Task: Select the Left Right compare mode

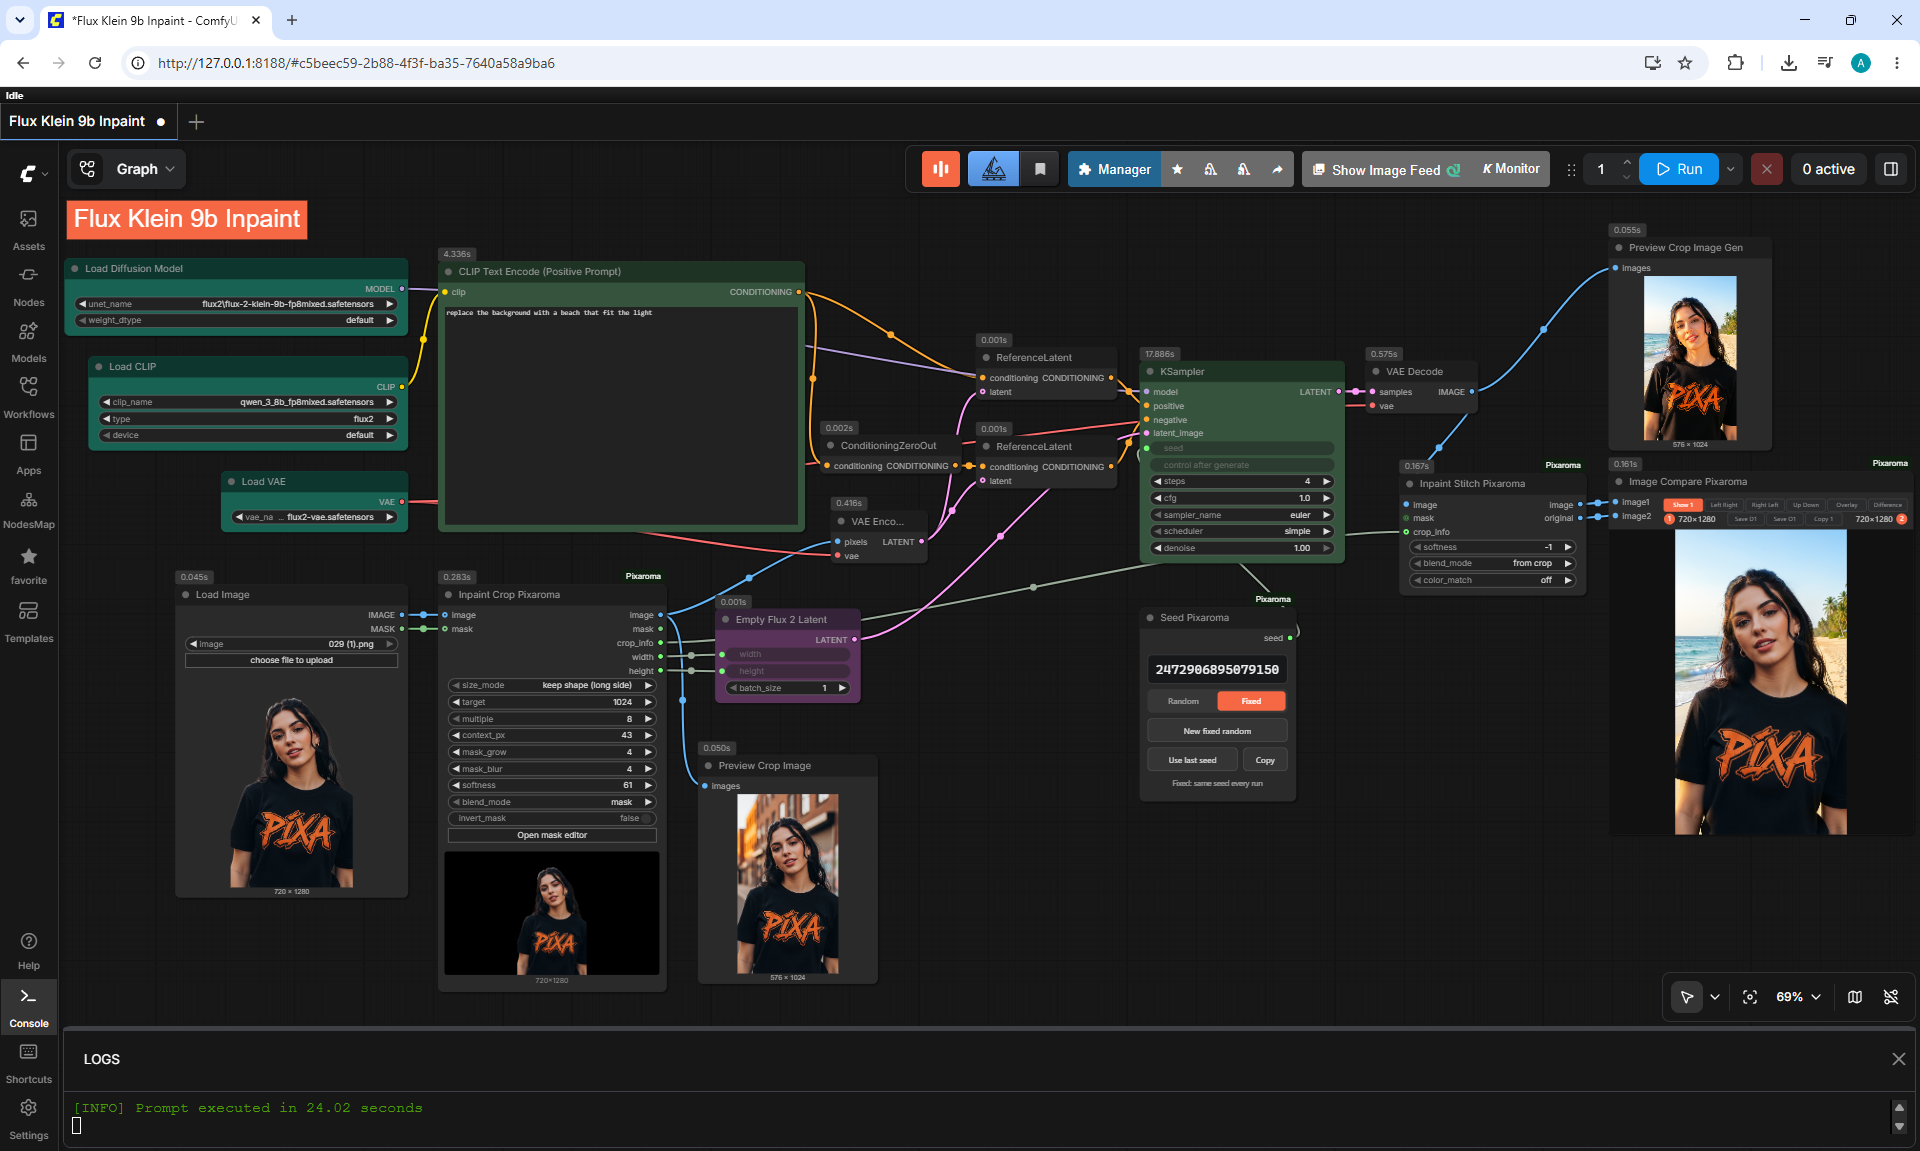Action: pos(1724,505)
